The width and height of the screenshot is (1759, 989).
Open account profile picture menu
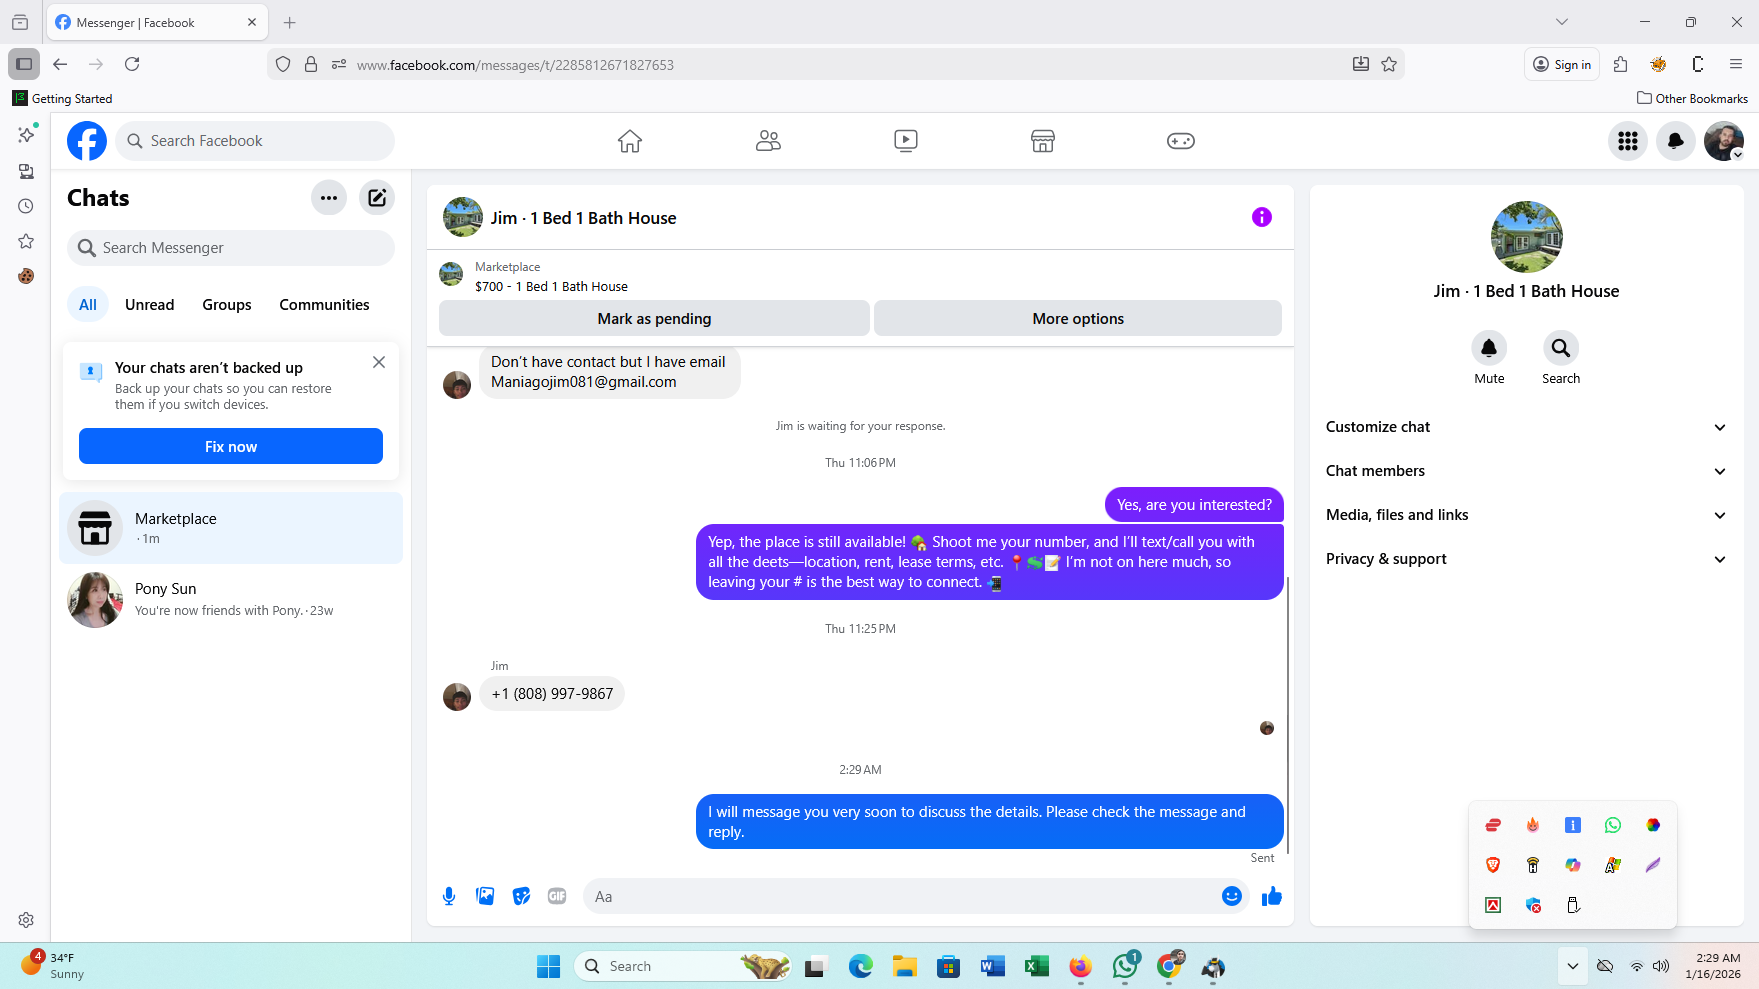(1724, 141)
